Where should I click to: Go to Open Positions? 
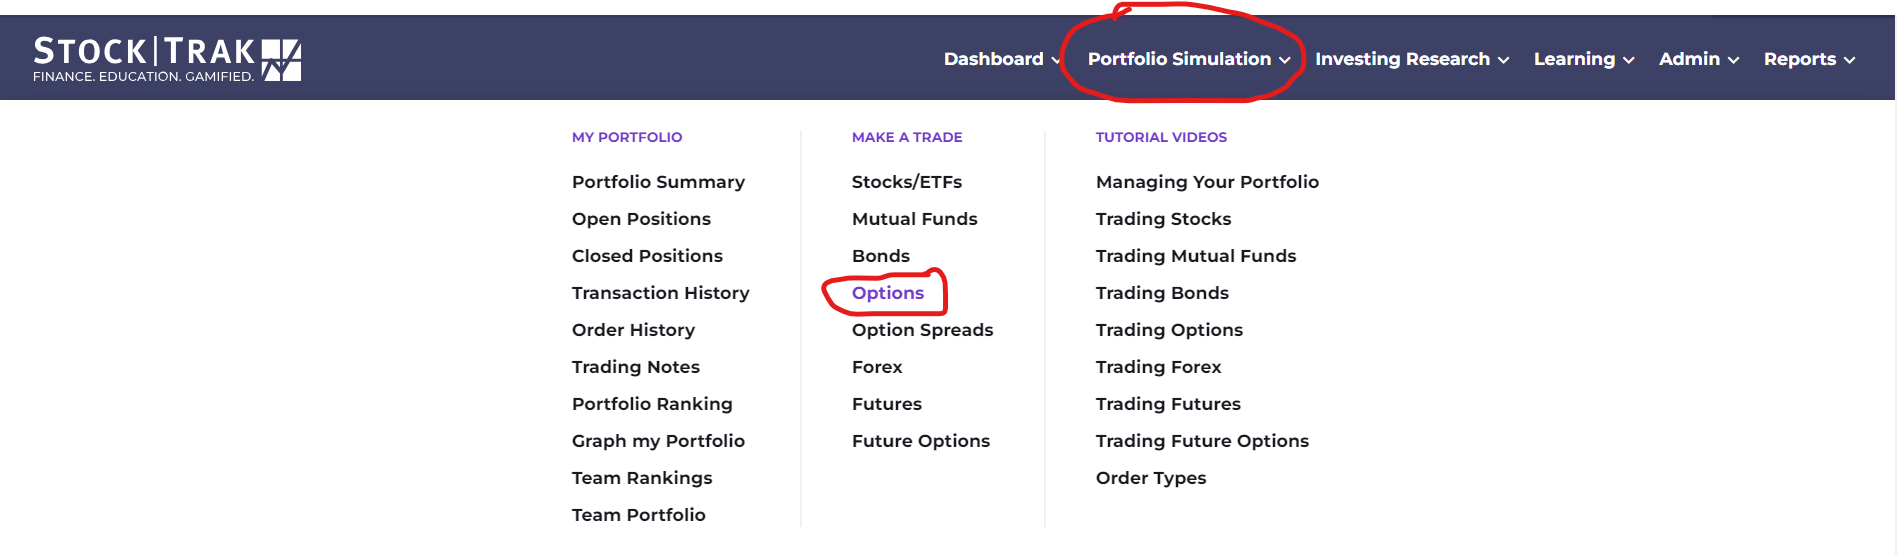(x=641, y=219)
